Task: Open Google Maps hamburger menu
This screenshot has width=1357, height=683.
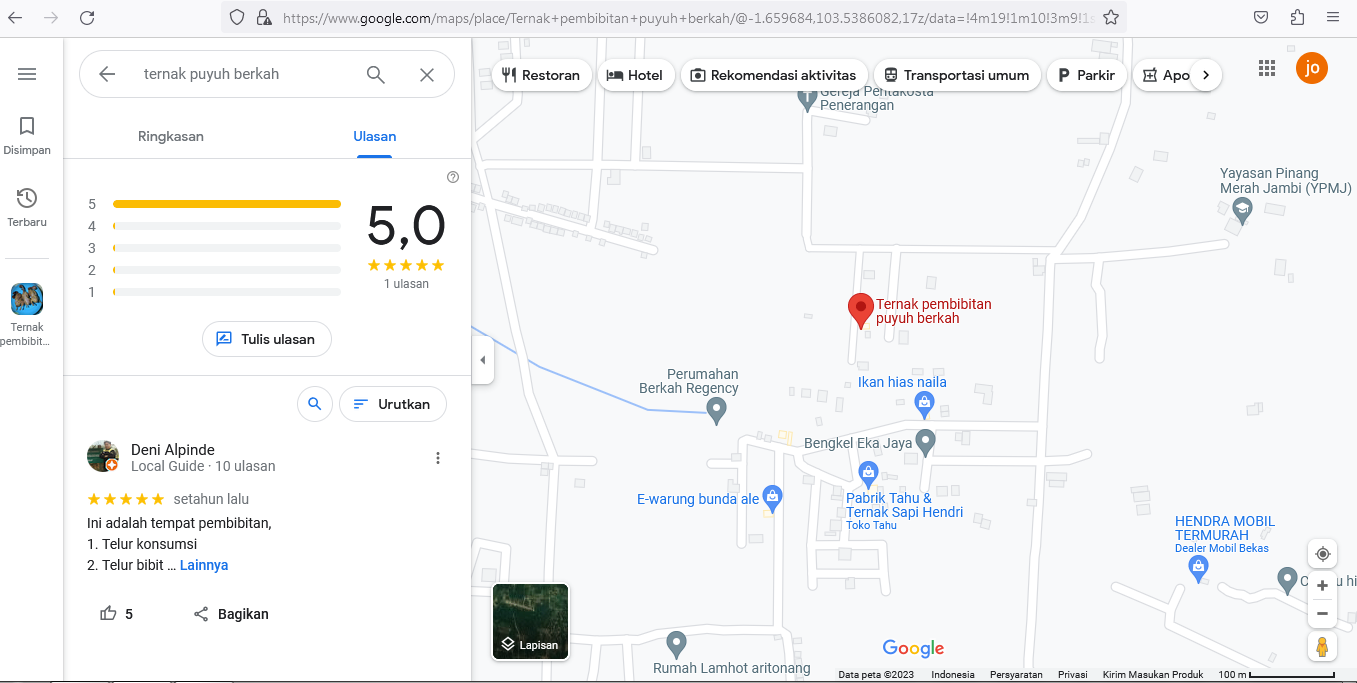Action: 27,74
